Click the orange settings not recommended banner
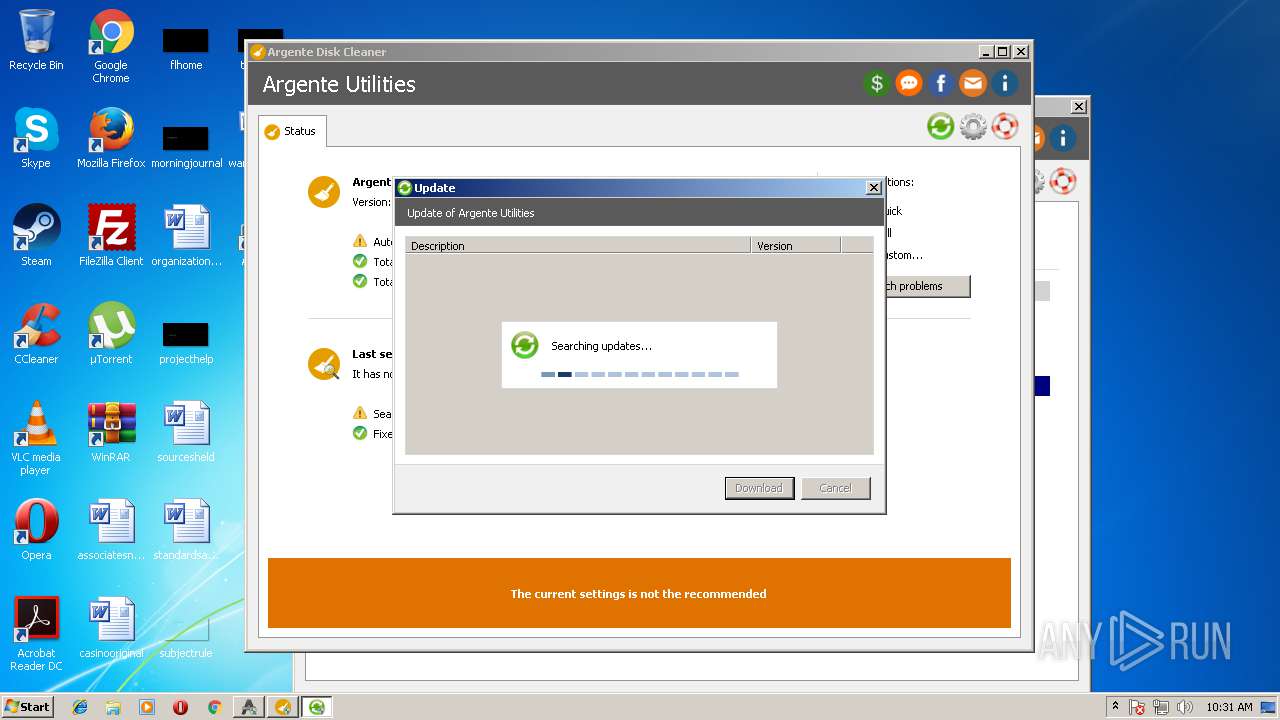The image size is (1280, 720). click(x=639, y=593)
